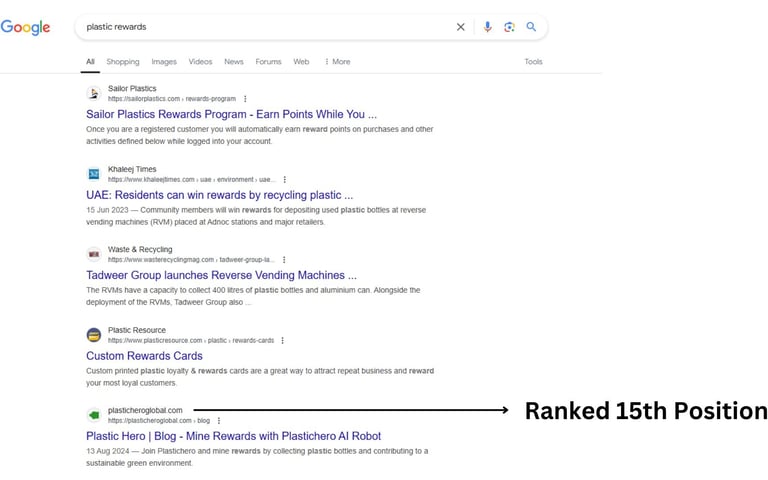This screenshot has height=480, width=768.
Task: Click the Plastic Resource site name
Action: (137, 330)
